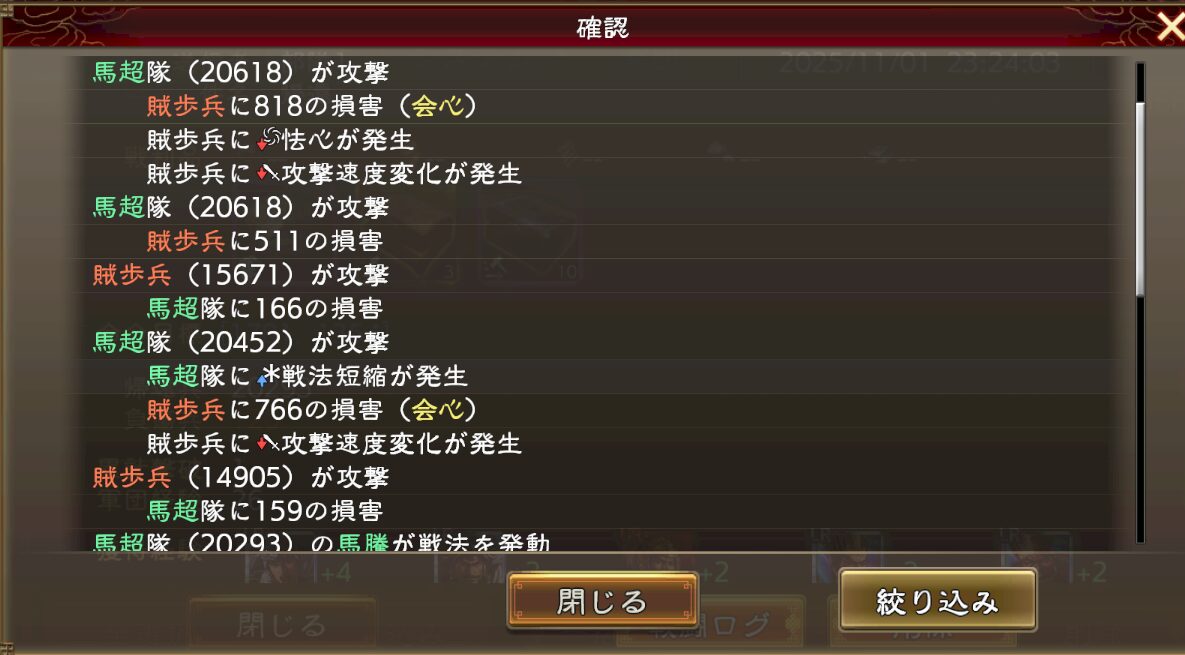Click the first 馬超隊 (20618) が攻撃 entry
Image resolution: width=1185 pixels, height=655 pixels.
tap(241, 73)
